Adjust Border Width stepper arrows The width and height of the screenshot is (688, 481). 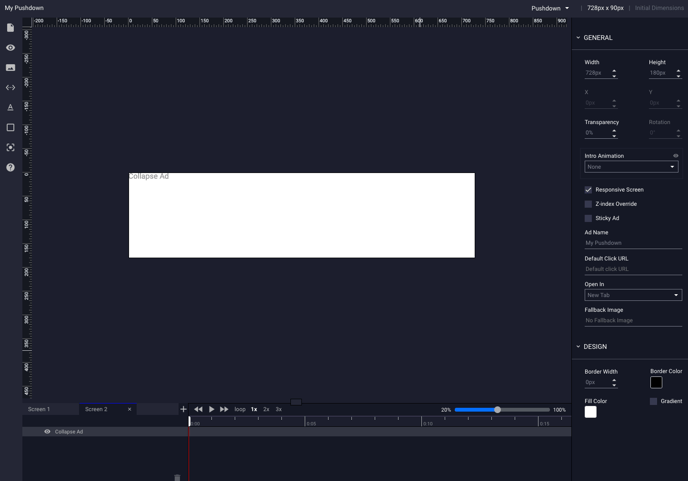point(614,383)
